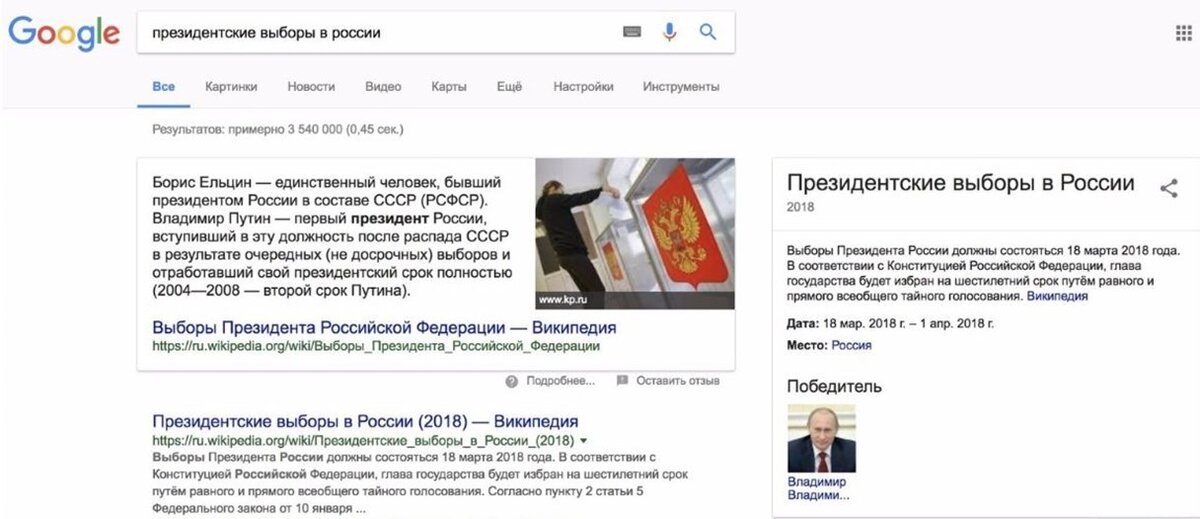The image size is (1200, 519).
Task: Expand dropdown arrow next to Wikipedia 2018 URL
Action: click(x=583, y=441)
